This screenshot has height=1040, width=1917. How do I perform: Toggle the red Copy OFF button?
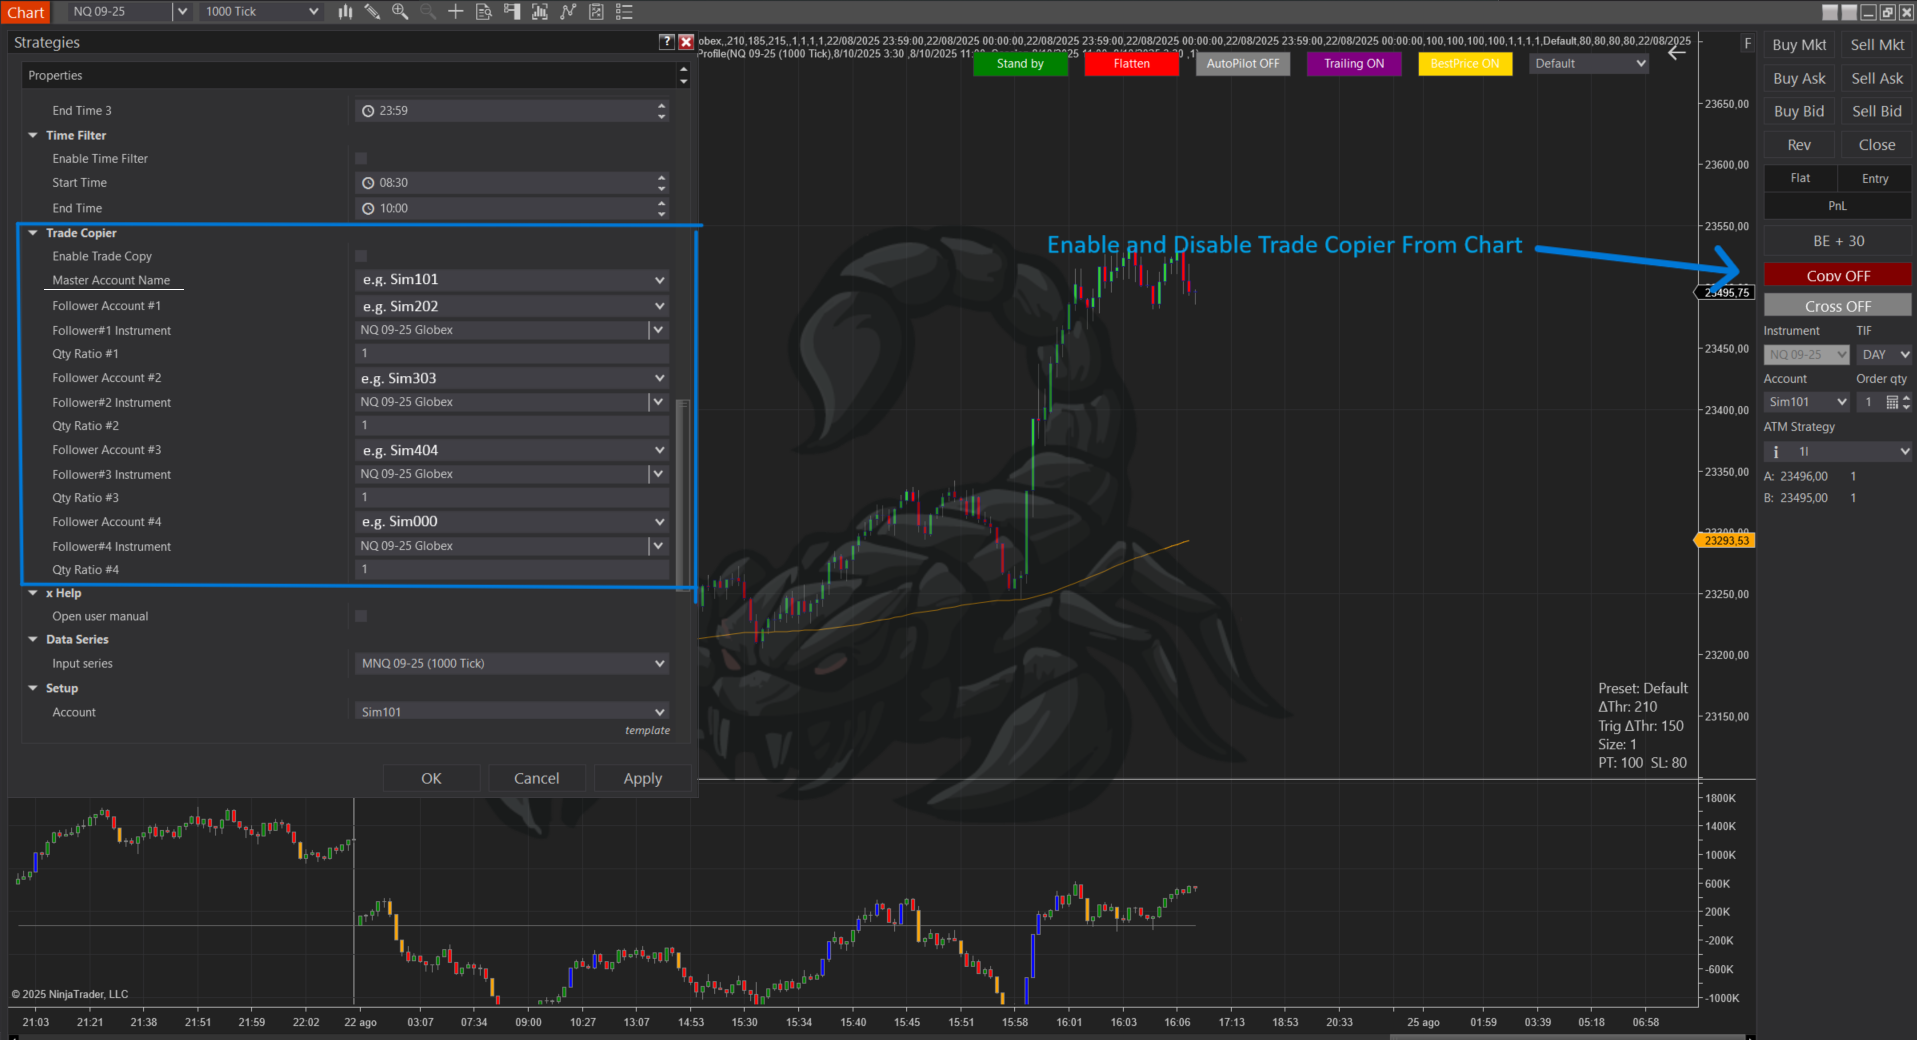[1837, 275]
